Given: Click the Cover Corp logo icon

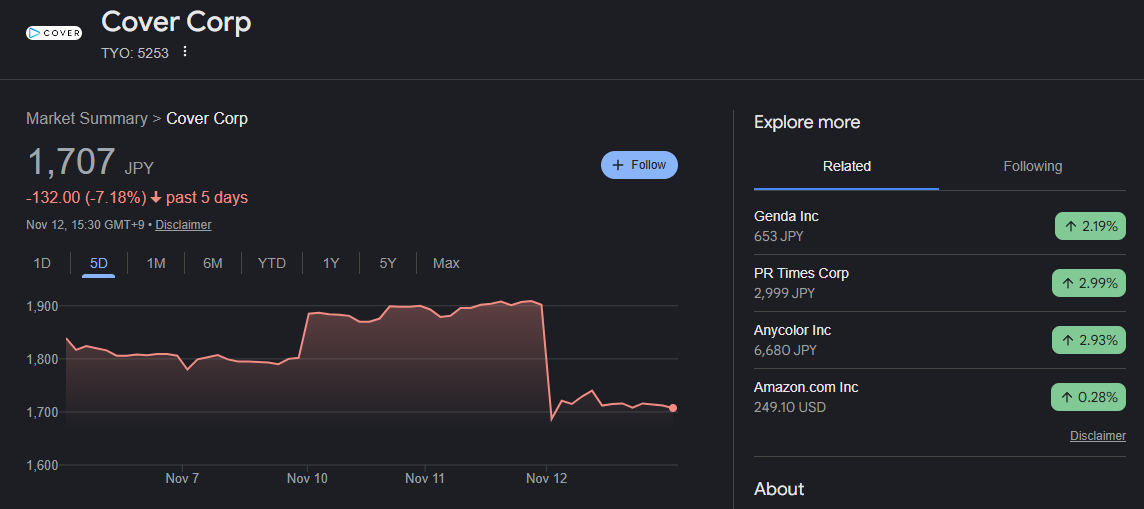Looking at the screenshot, I should [54, 33].
